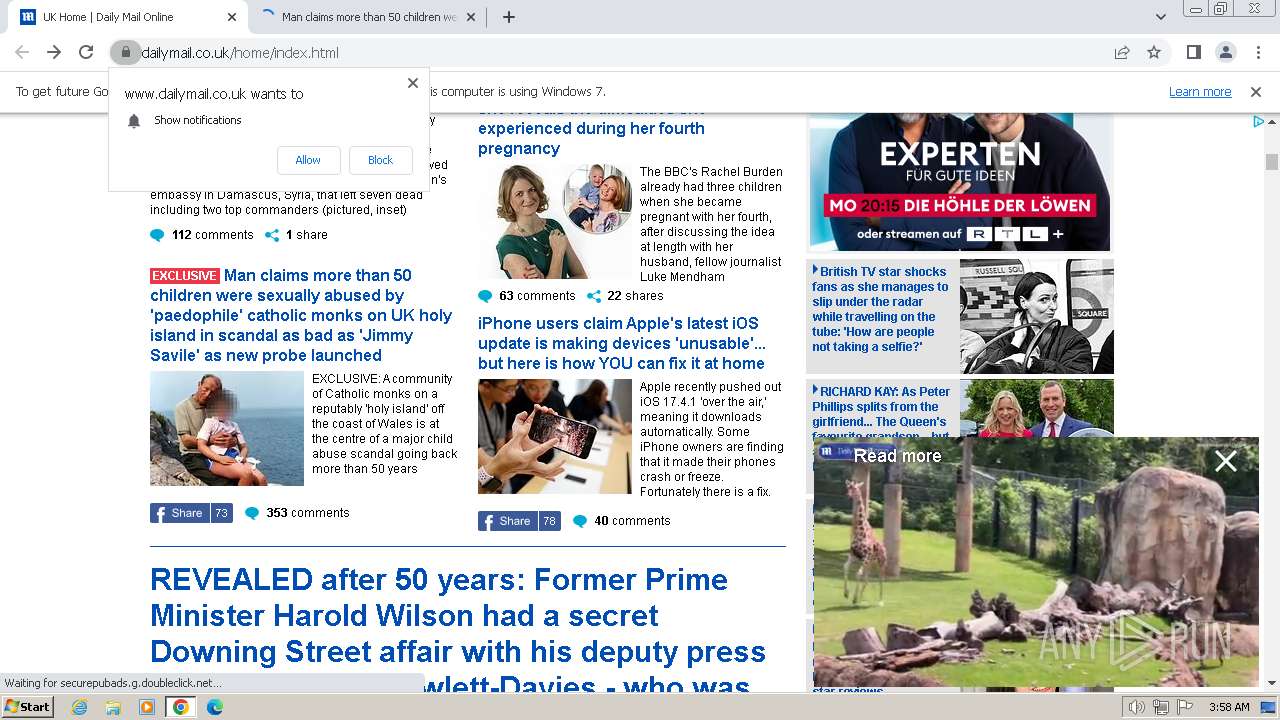Open the '40 comments' link
Viewport: 1280px width, 720px height.
622,521
